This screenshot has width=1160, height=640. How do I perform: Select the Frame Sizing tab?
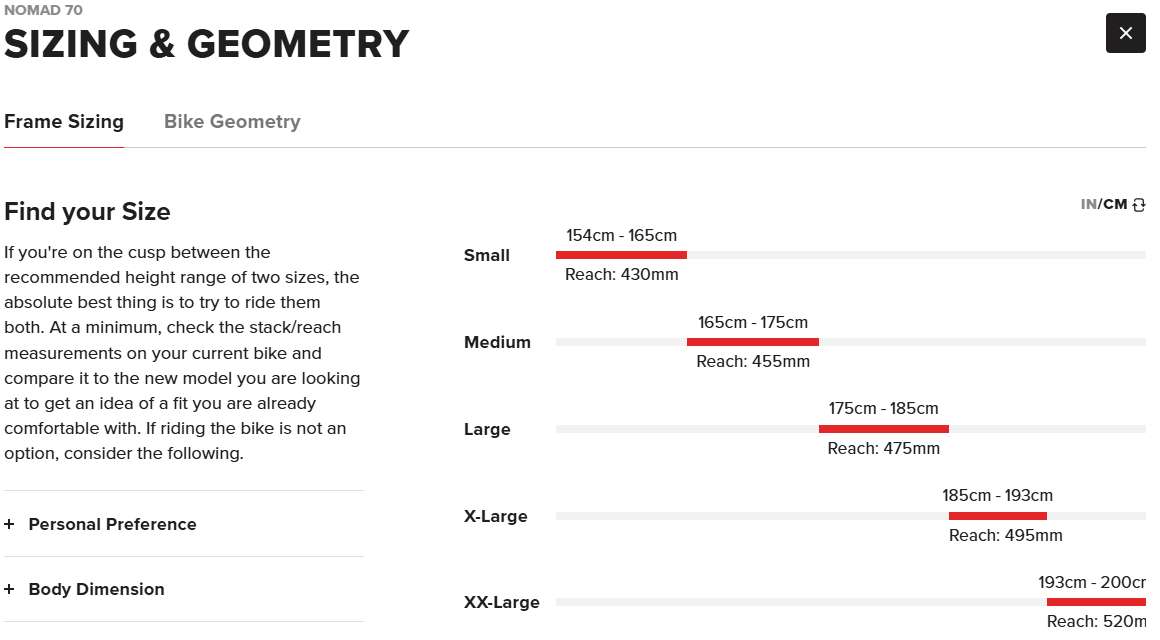click(64, 122)
